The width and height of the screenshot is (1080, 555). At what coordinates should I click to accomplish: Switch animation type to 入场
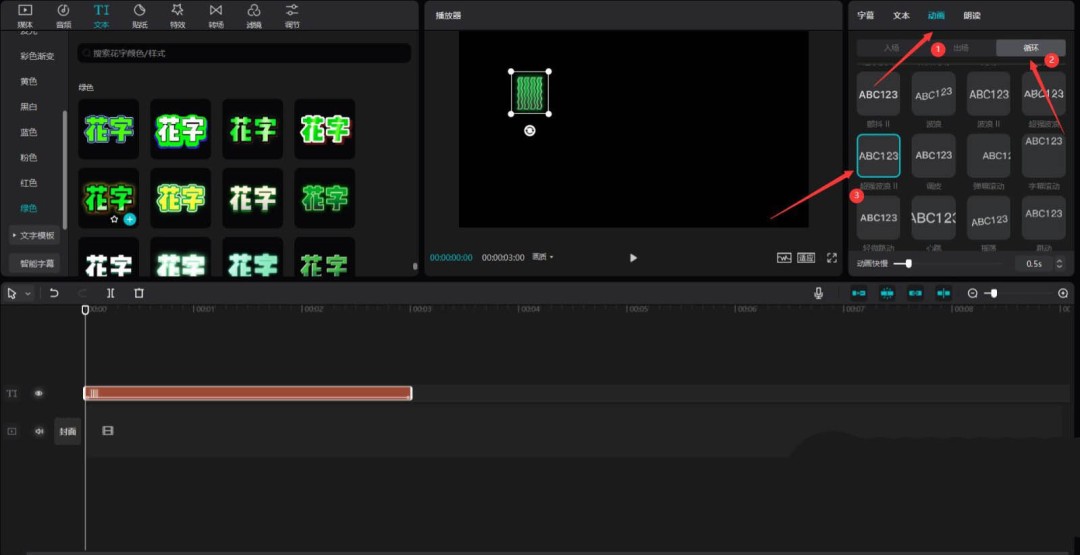point(891,48)
